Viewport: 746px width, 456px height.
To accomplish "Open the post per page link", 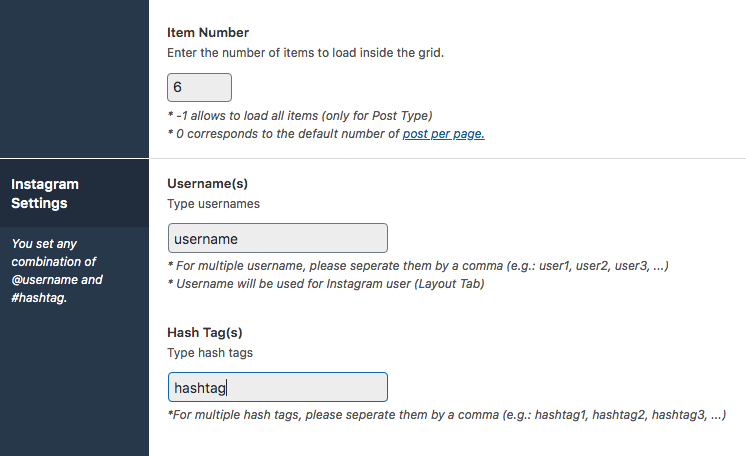I will pos(443,134).
